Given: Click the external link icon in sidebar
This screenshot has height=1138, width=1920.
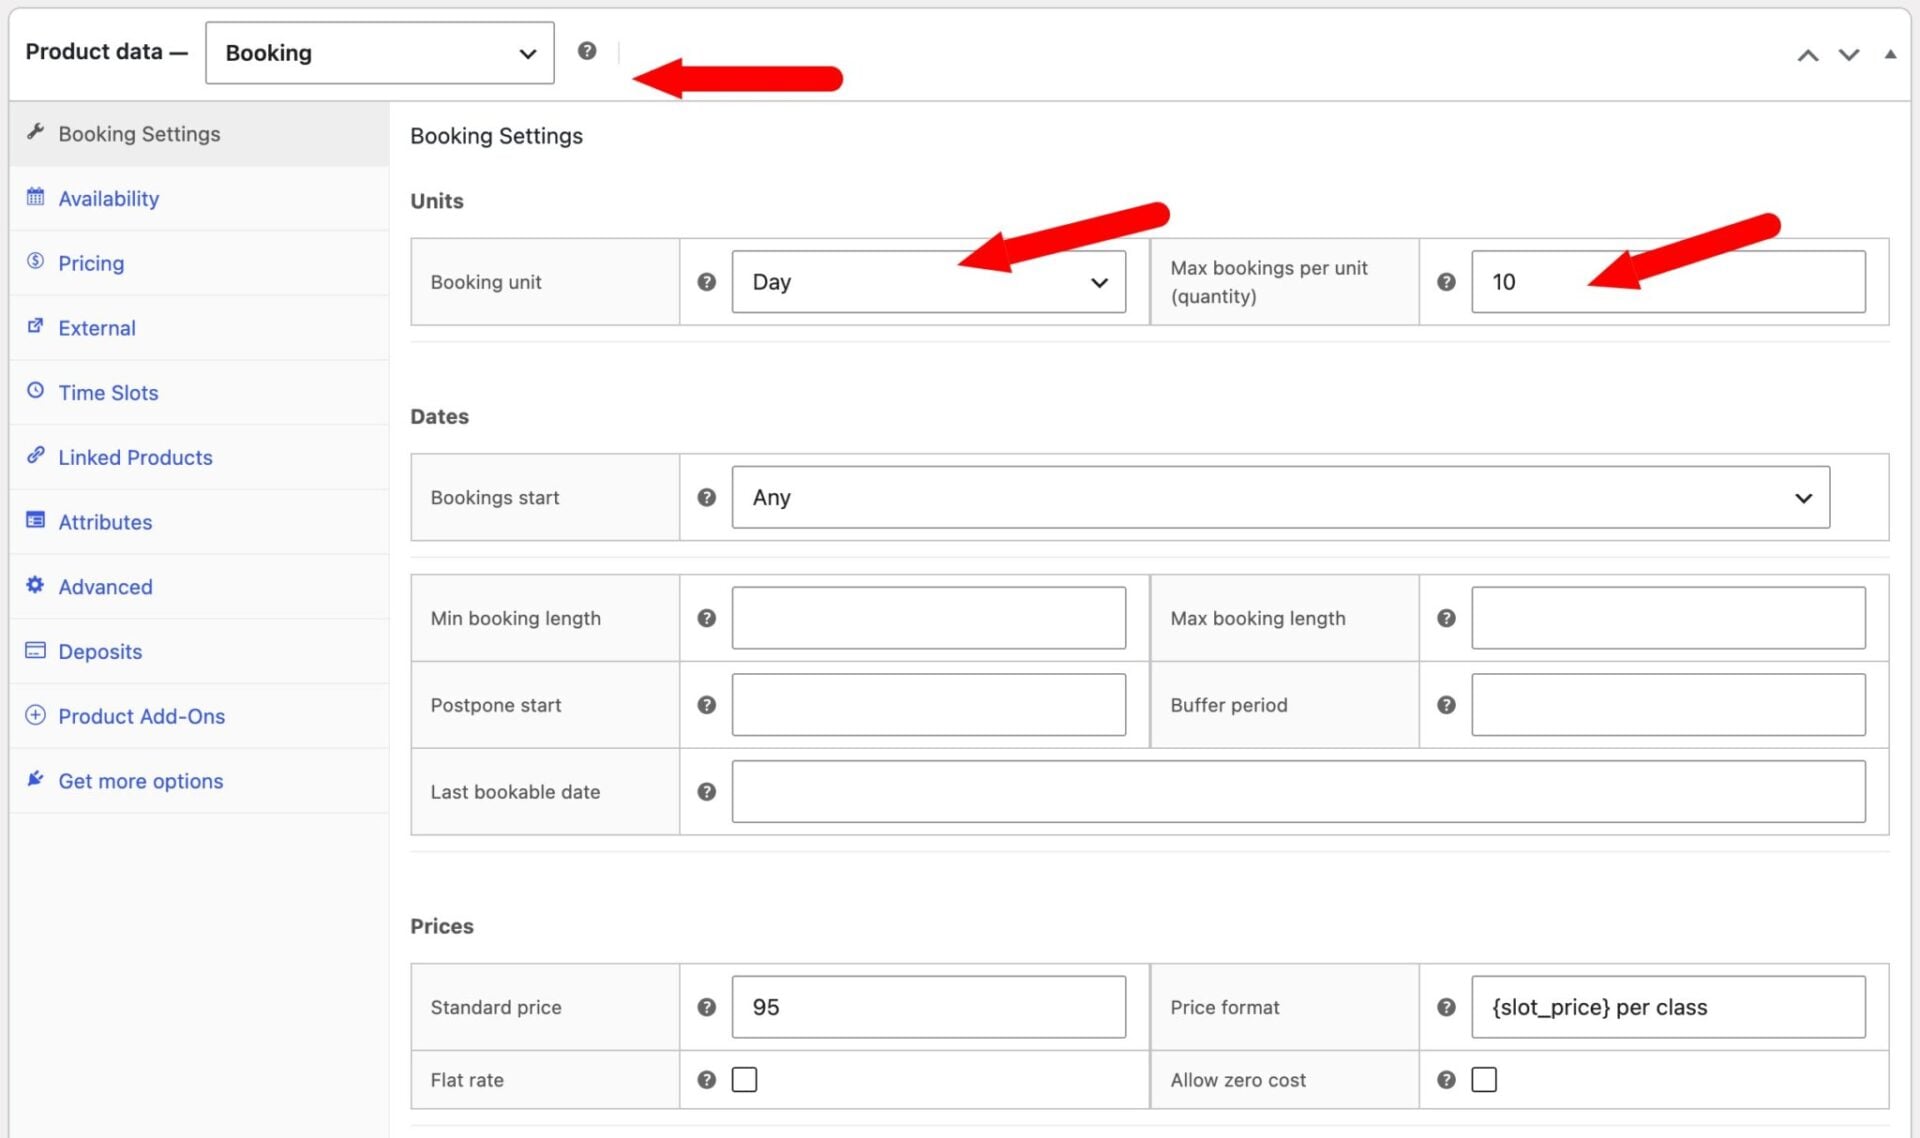Looking at the screenshot, I should (x=35, y=325).
